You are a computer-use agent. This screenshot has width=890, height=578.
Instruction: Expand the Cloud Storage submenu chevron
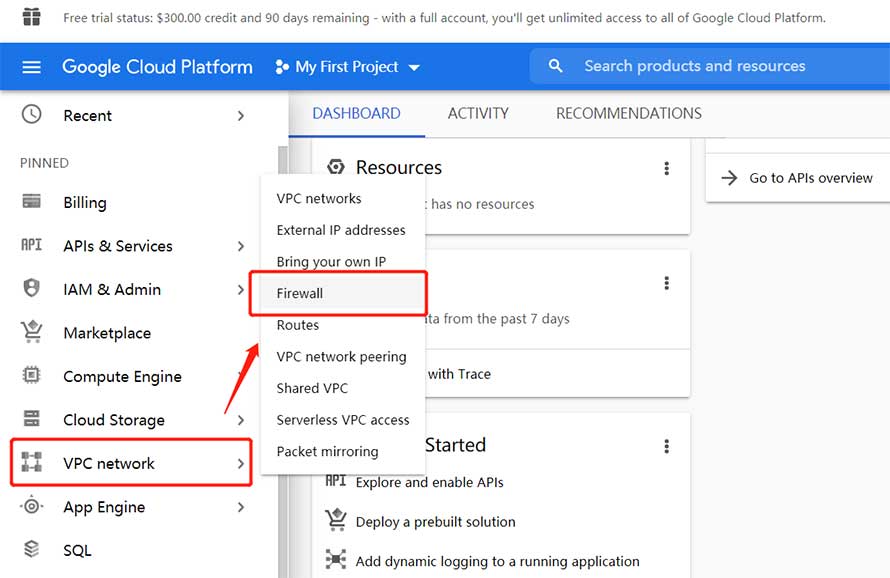[241, 420]
